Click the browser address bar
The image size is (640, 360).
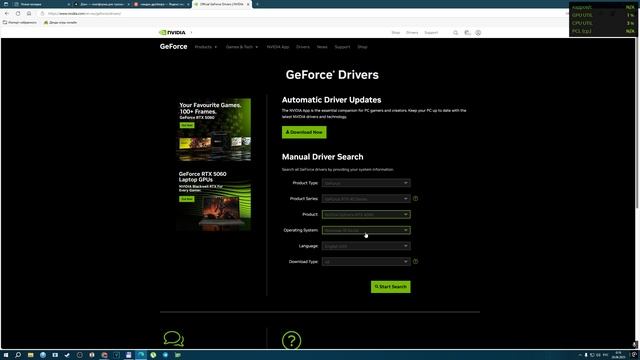click(x=302, y=13)
